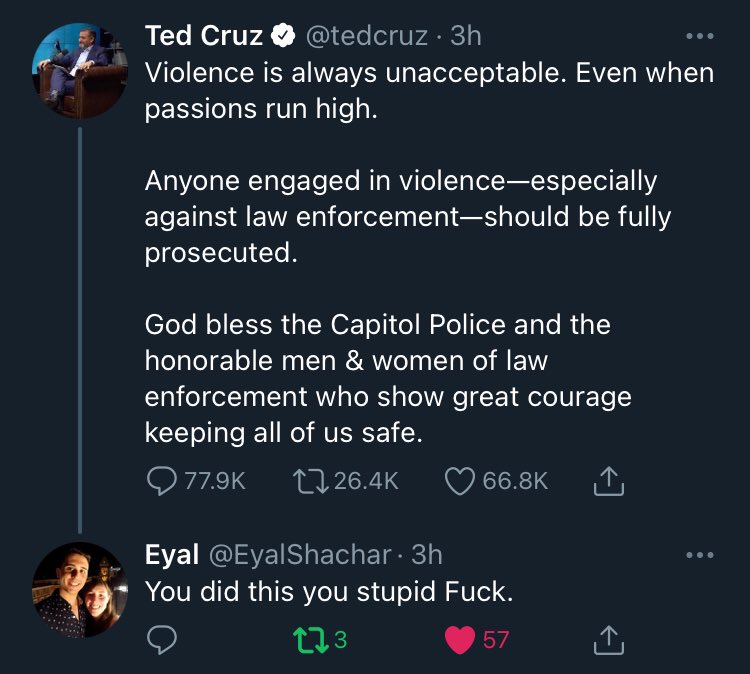Viewport: 750px width, 674px height.
Task: Share Eyal's reply tweet
Action: [x=608, y=640]
